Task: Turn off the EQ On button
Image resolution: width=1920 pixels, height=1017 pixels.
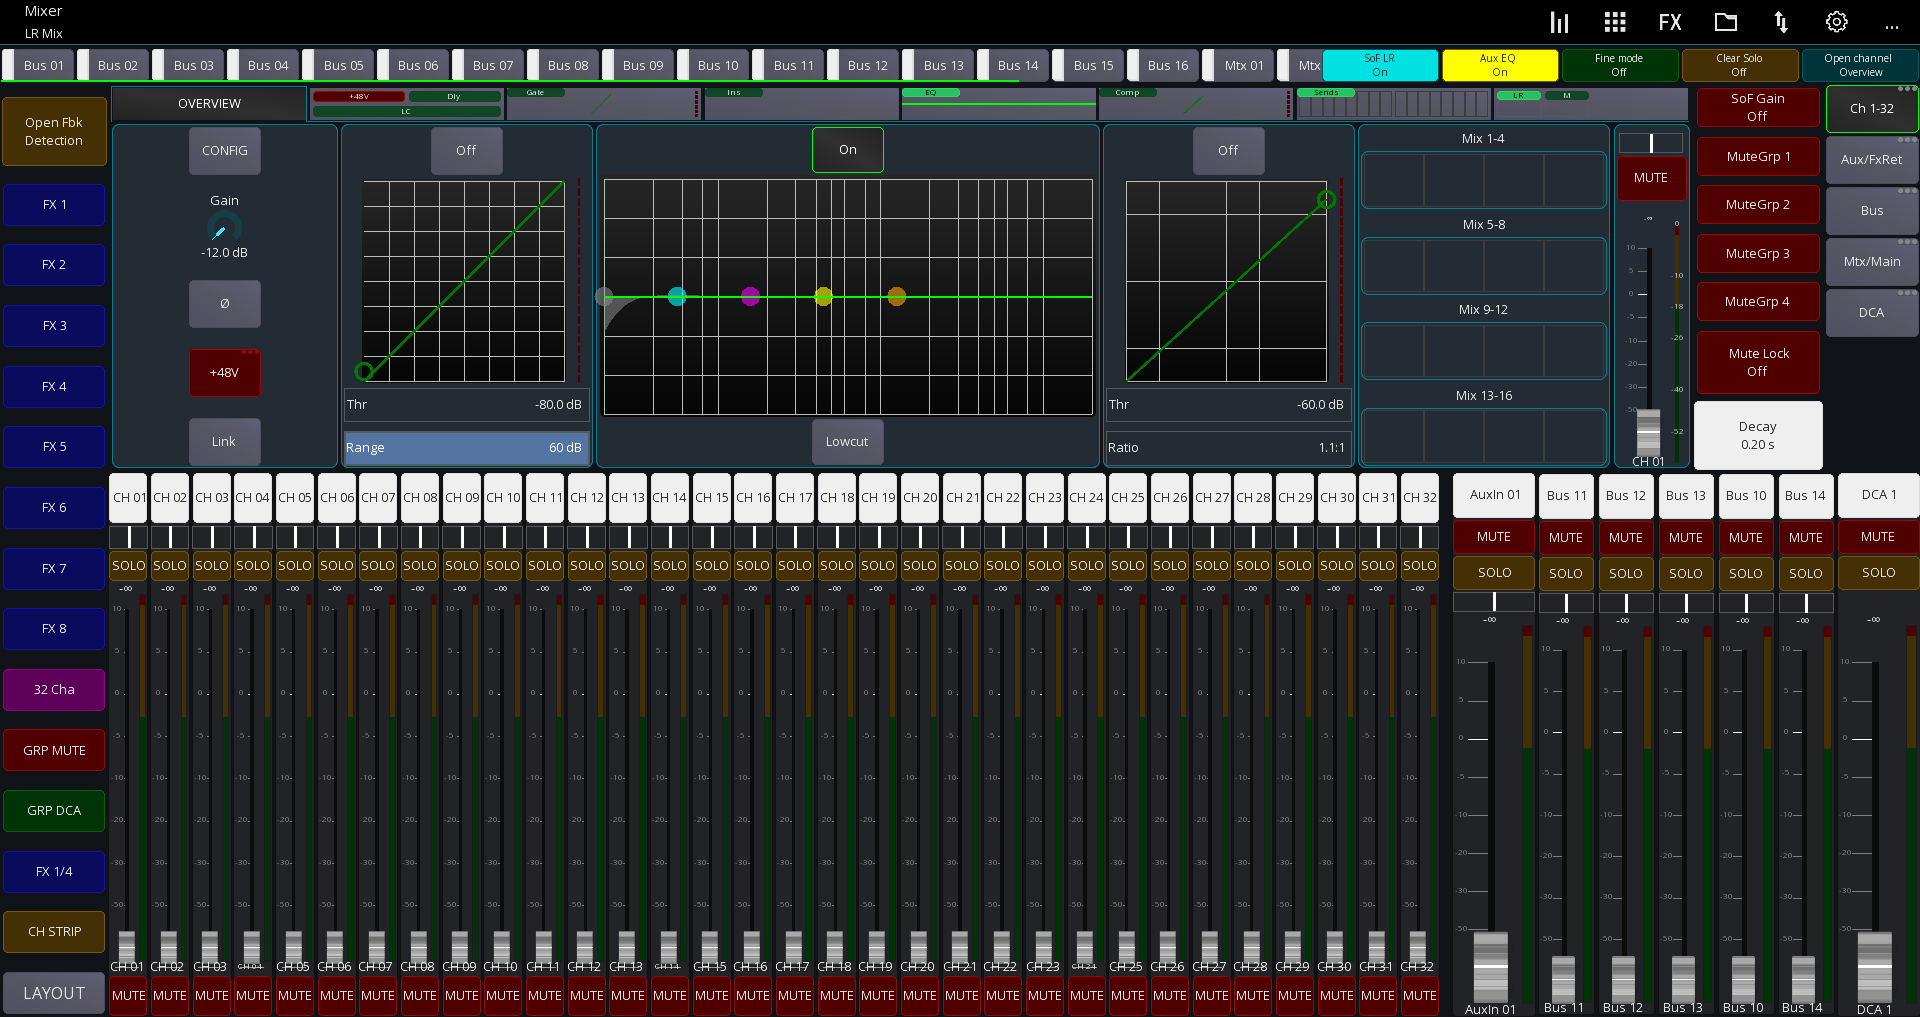Action: click(x=848, y=150)
